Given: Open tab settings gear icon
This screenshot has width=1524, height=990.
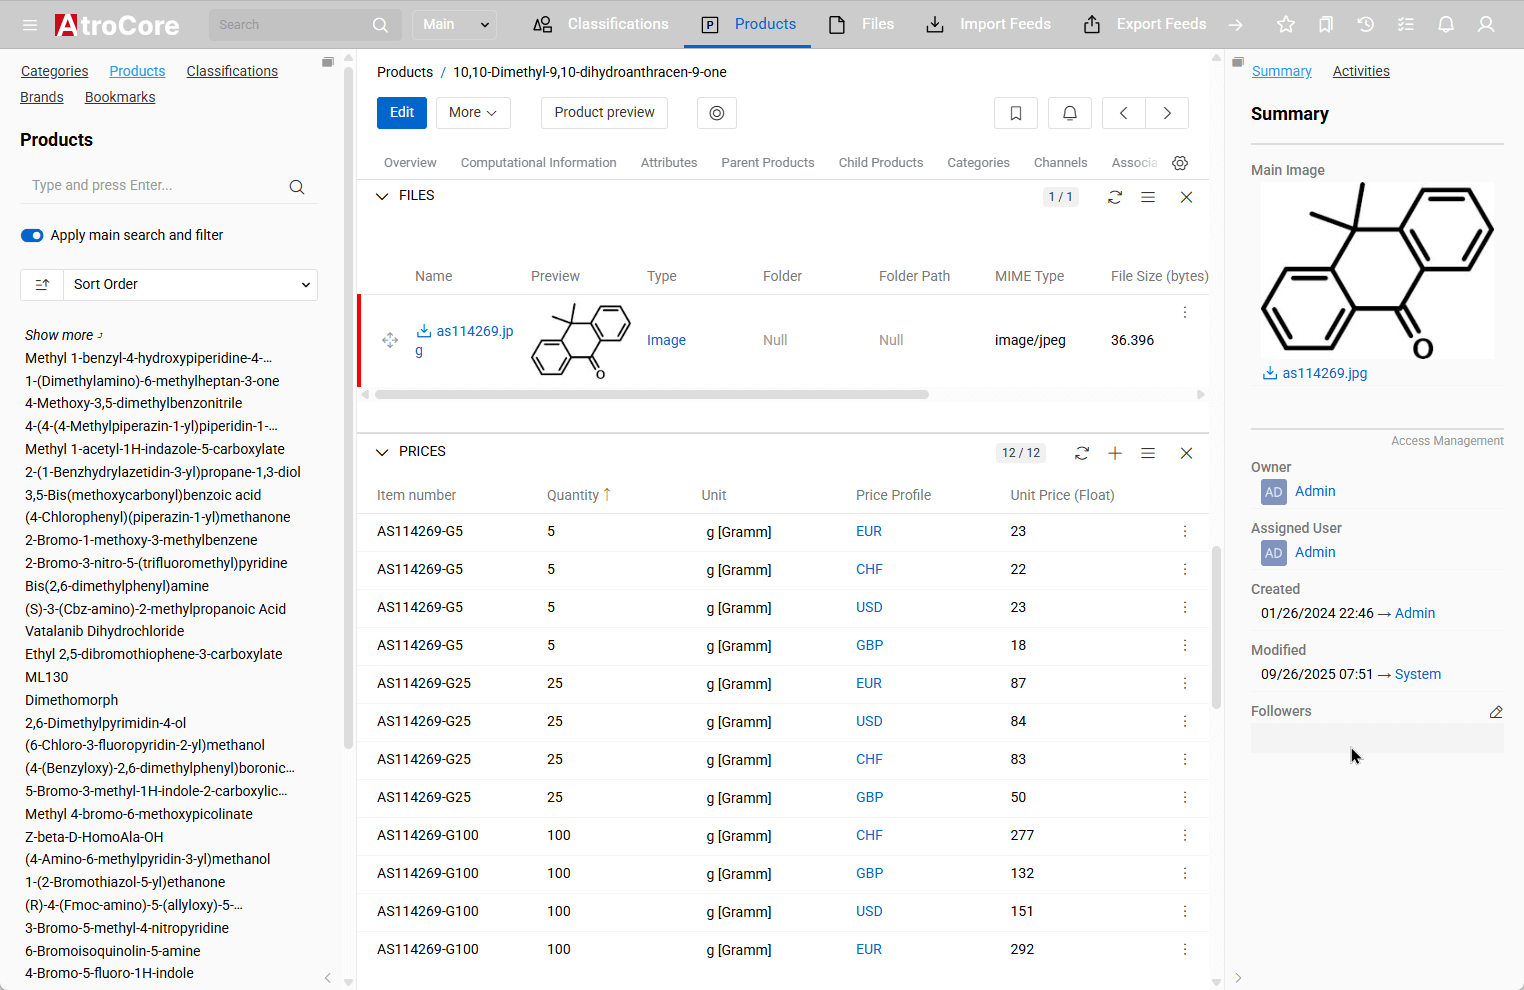Looking at the screenshot, I should pos(1180,163).
